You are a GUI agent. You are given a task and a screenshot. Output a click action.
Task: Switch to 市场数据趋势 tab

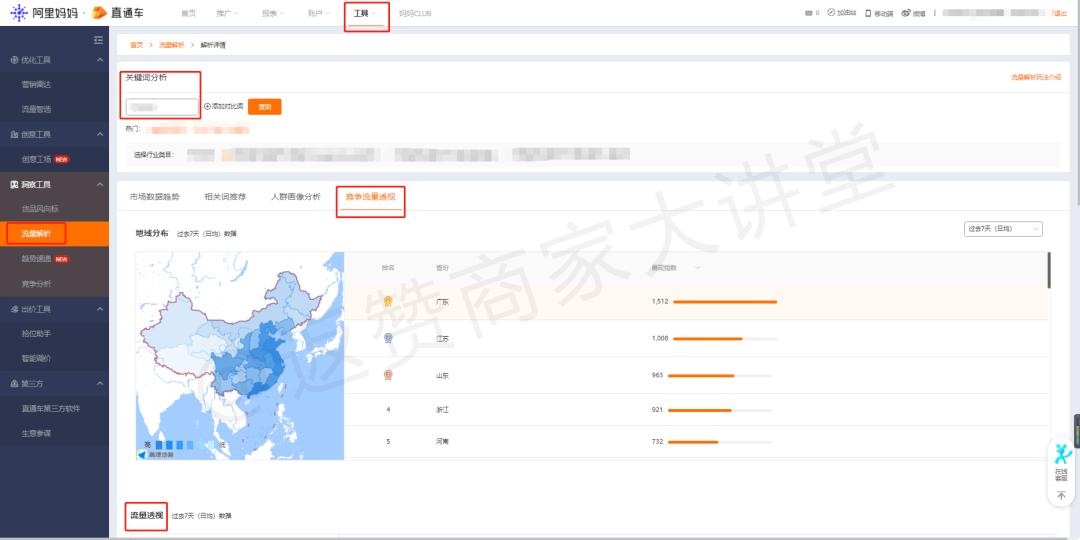pyautogui.click(x=155, y=197)
